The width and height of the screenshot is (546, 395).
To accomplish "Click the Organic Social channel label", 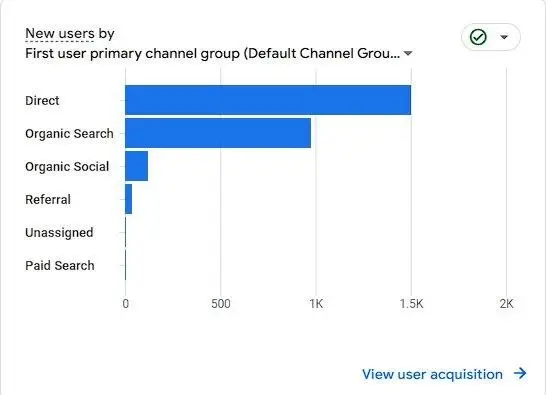I will [x=67, y=167].
